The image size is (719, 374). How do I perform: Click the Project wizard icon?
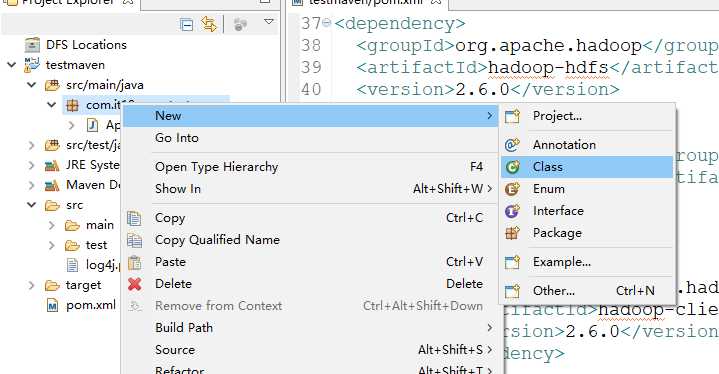[x=512, y=116]
